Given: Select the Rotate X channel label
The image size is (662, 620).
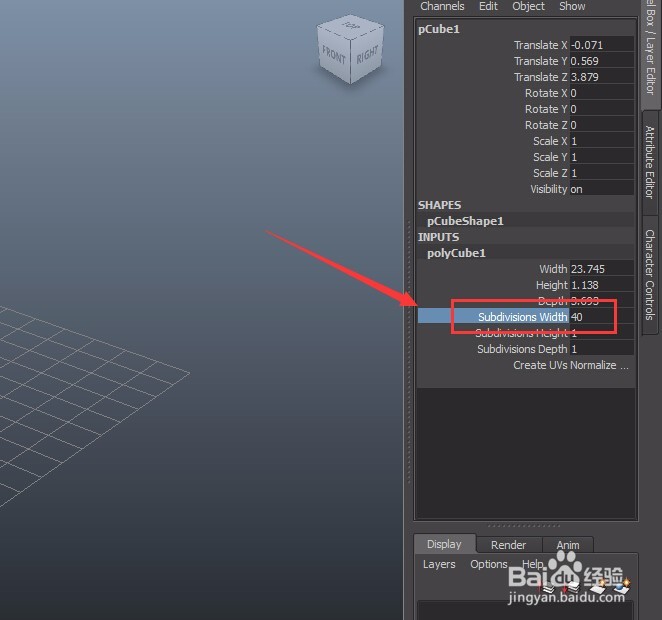Looking at the screenshot, I should [546, 93].
